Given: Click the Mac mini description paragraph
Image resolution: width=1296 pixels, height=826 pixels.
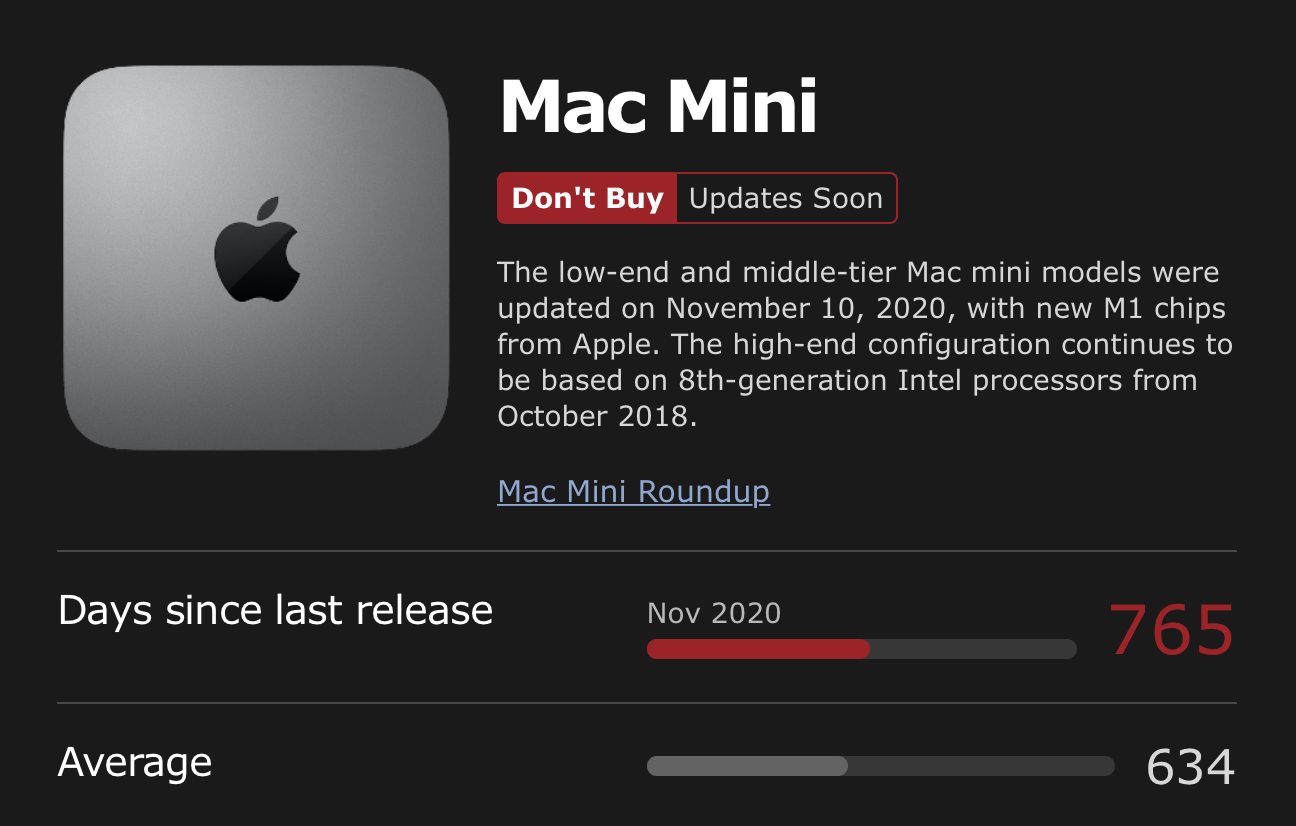Looking at the screenshot, I should [x=865, y=344].
